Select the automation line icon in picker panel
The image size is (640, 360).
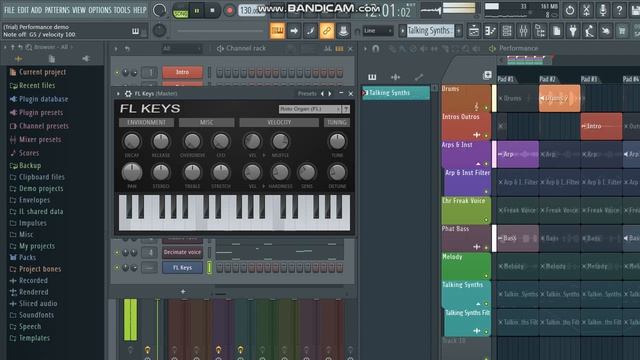pyautogui.click(x=418, y=77)
